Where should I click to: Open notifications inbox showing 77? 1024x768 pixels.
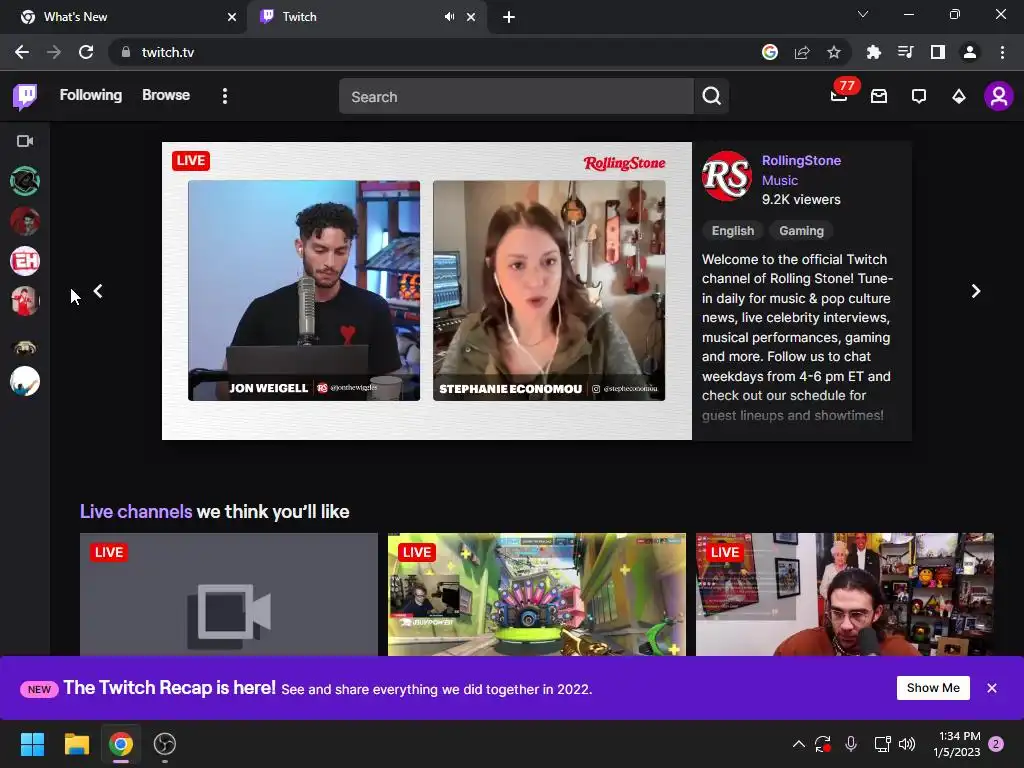click(x=840, y=95)
